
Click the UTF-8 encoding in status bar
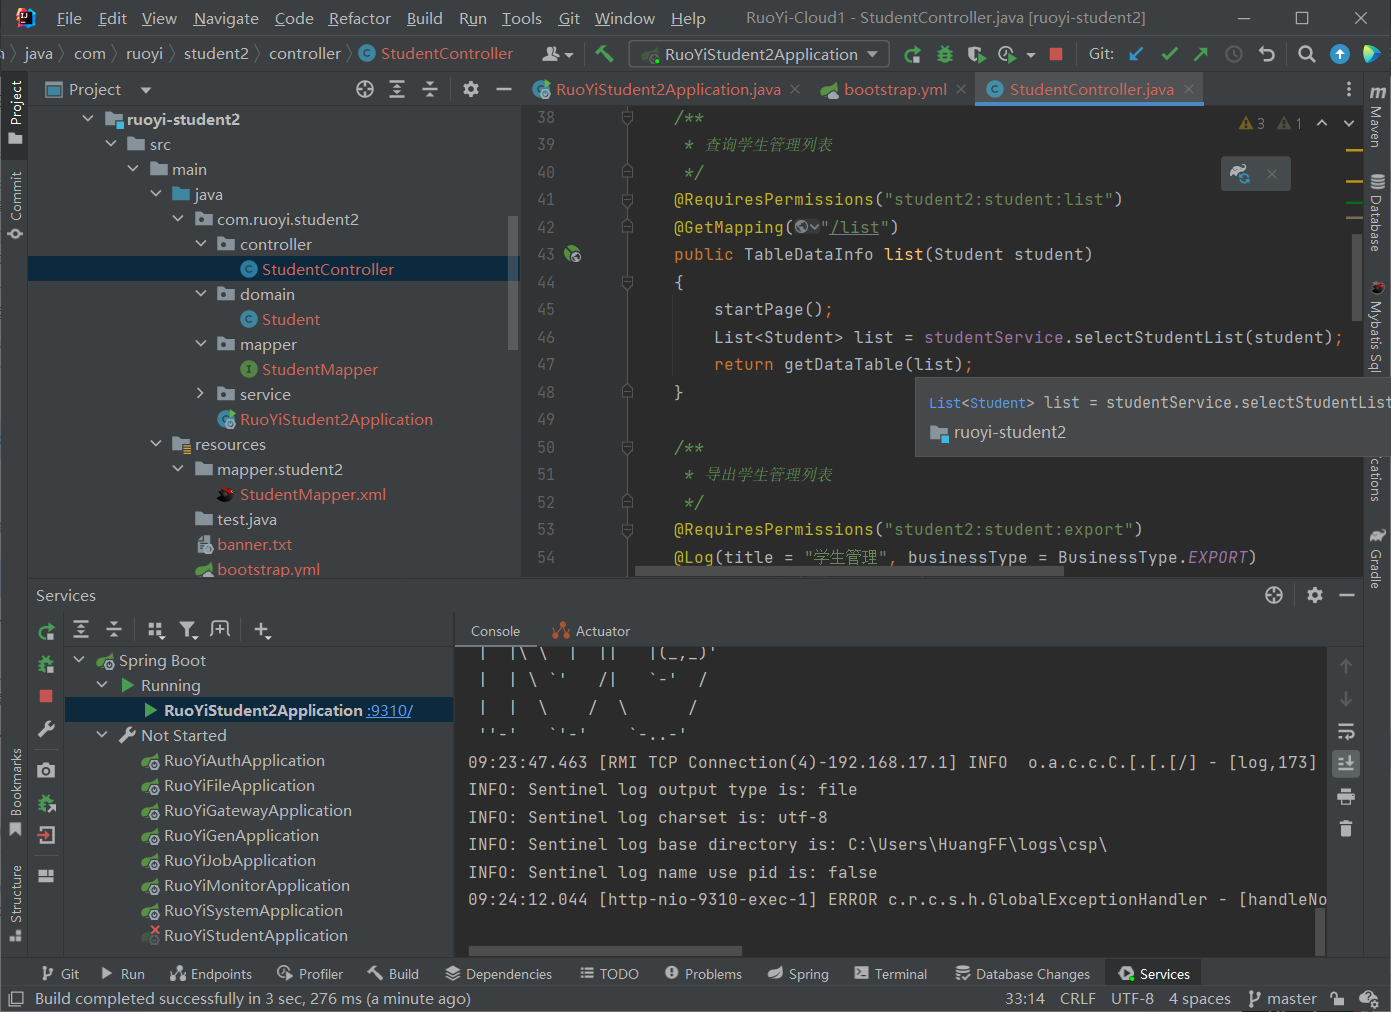(x=1132, y=998)
